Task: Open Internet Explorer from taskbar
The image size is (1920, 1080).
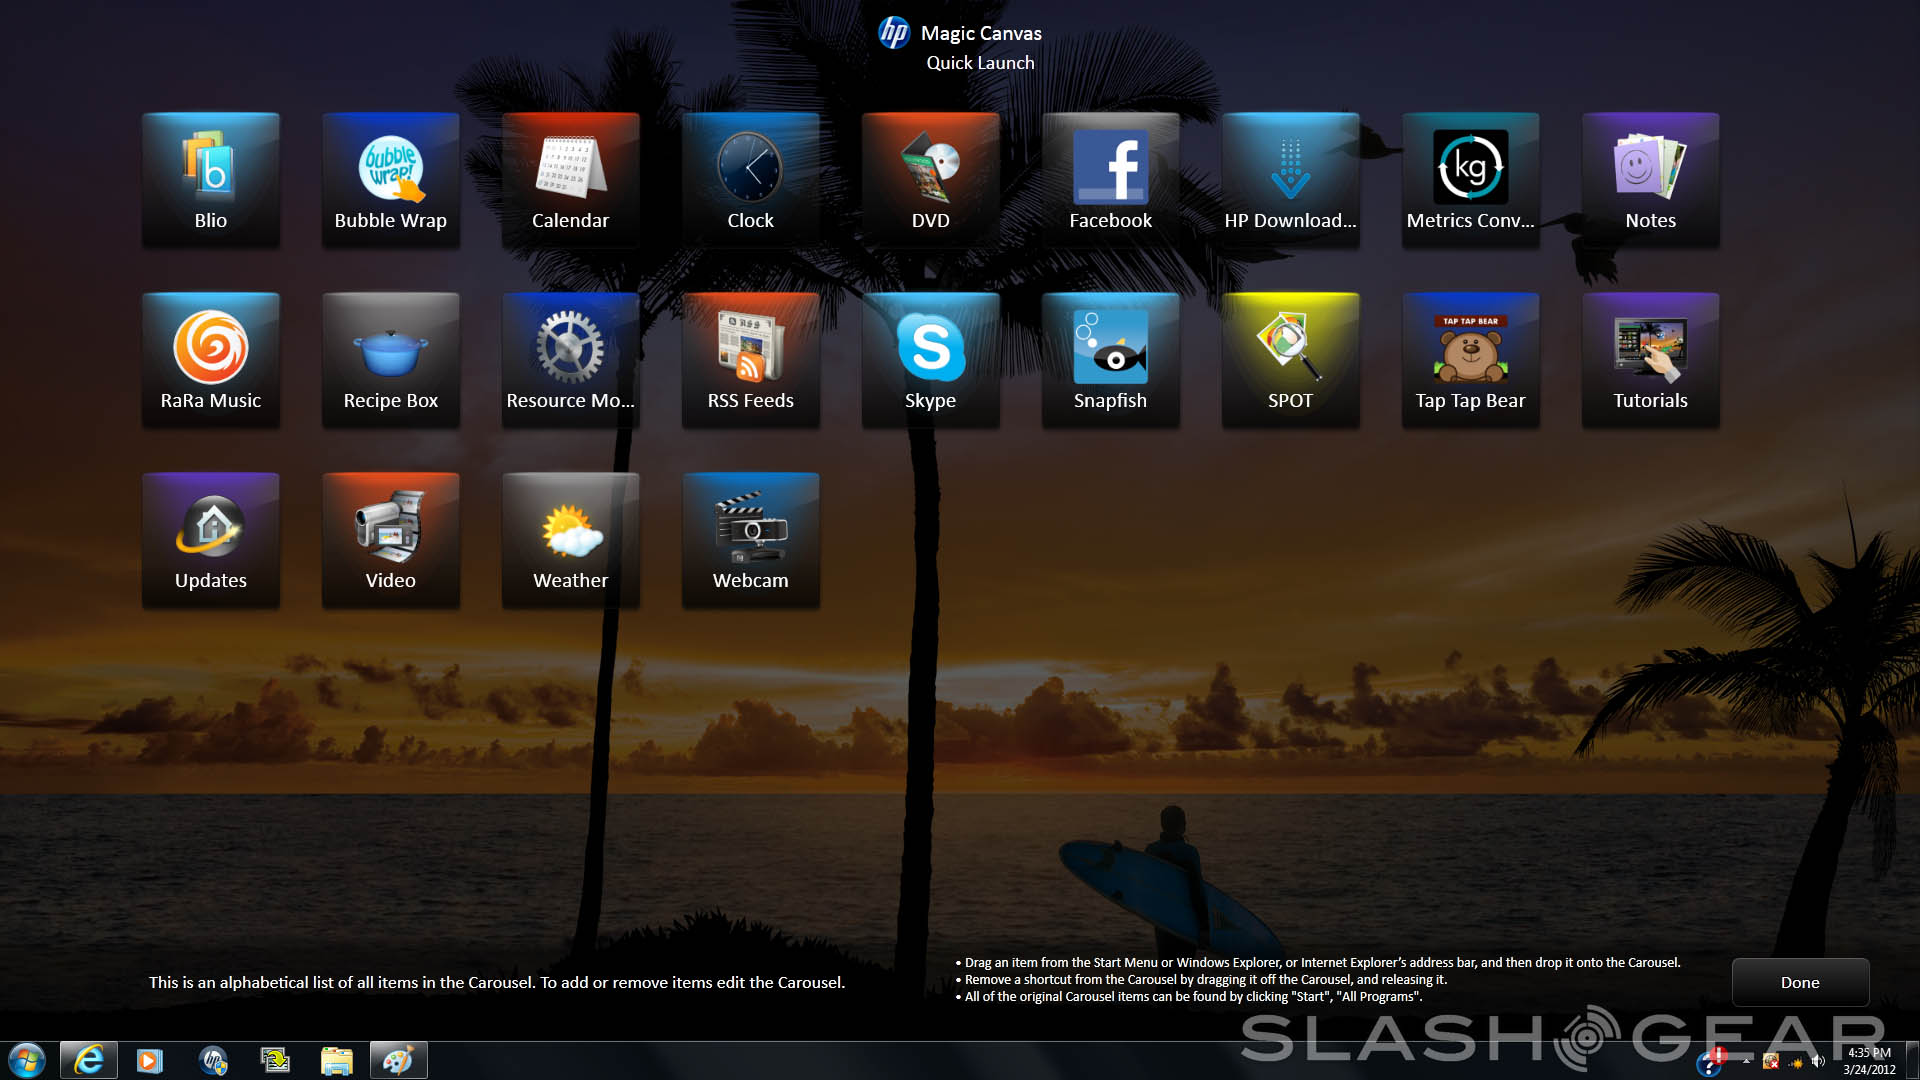Action: click(89, 1060)
